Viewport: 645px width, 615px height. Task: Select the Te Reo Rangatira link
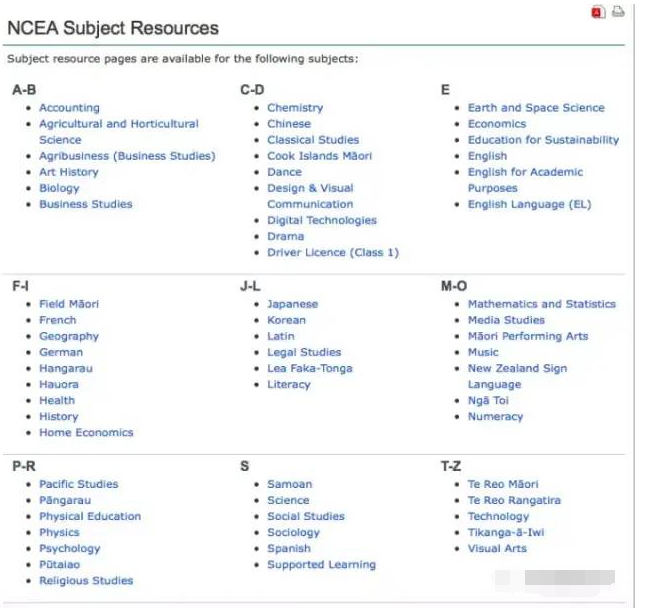[x=514, y=501]
